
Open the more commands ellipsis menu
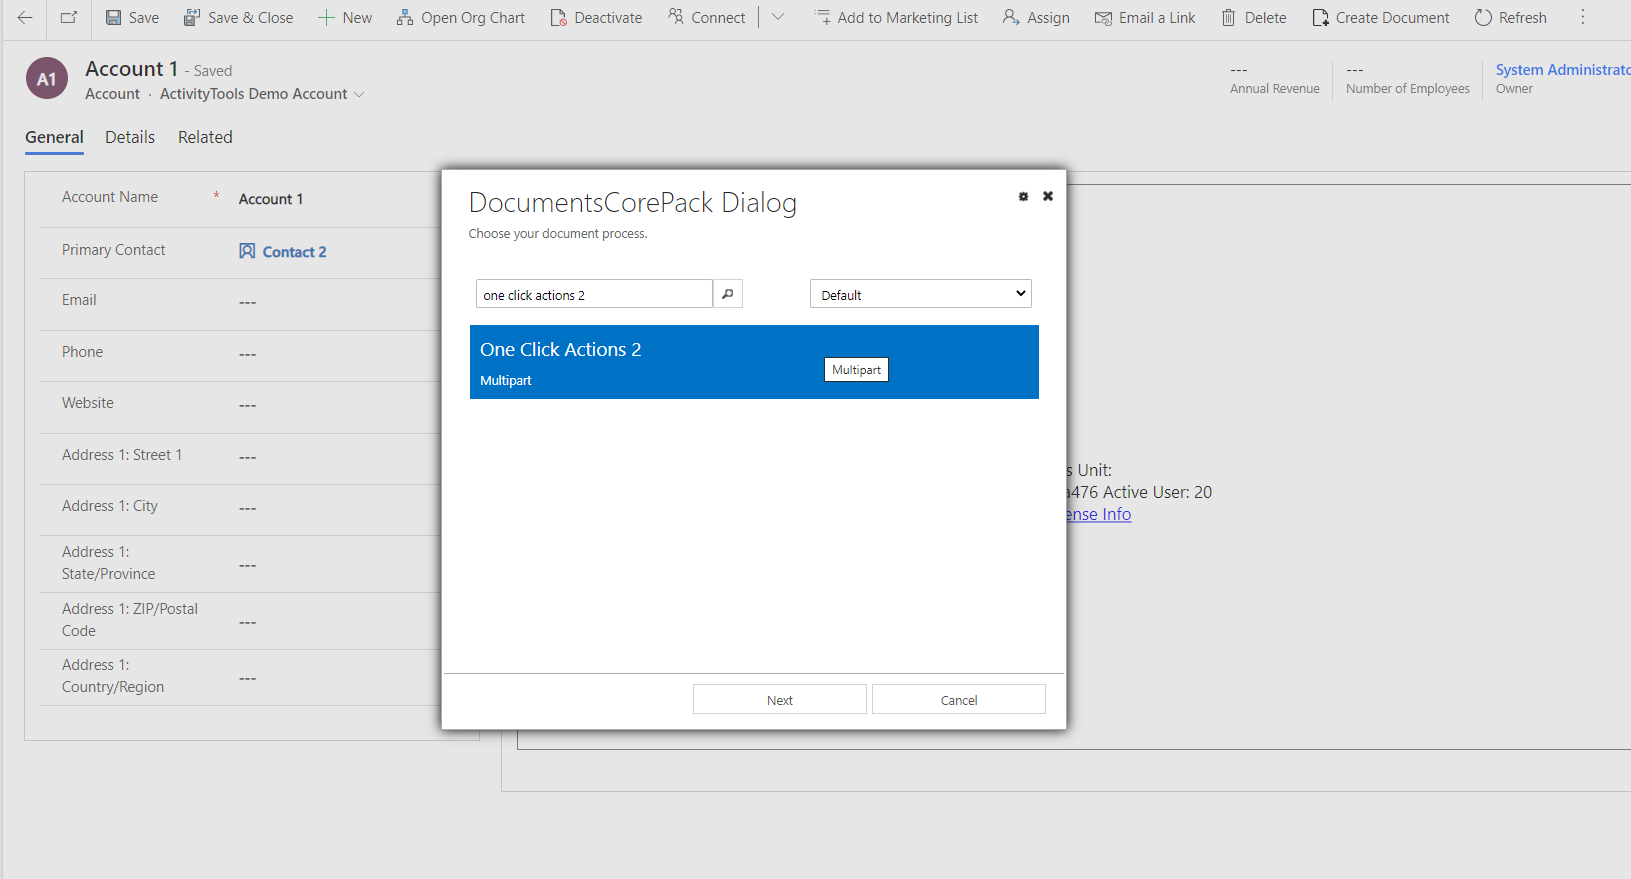(x=1582, y=18)
